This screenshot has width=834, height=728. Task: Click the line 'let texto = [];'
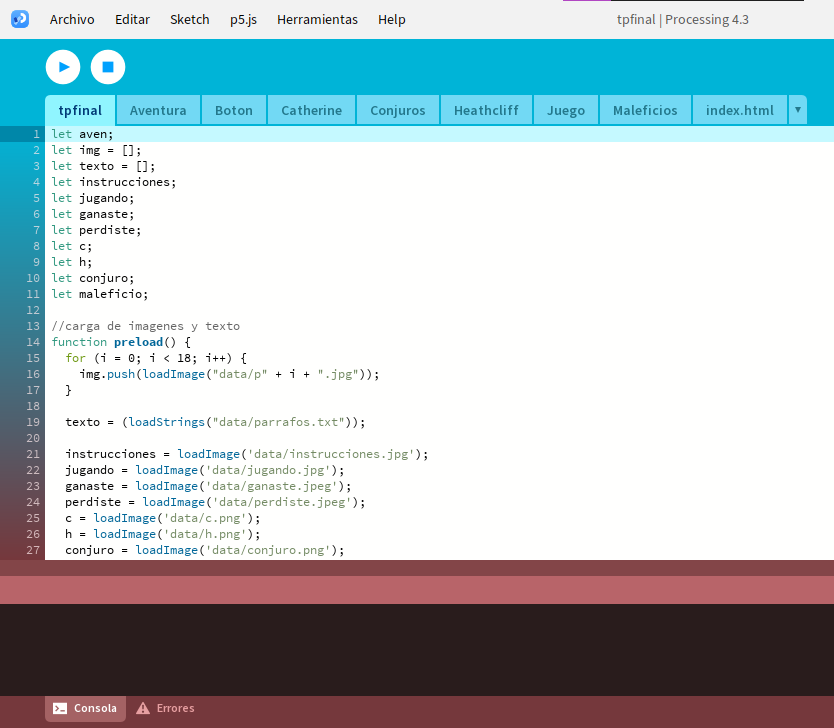click(x=103, y=166)
